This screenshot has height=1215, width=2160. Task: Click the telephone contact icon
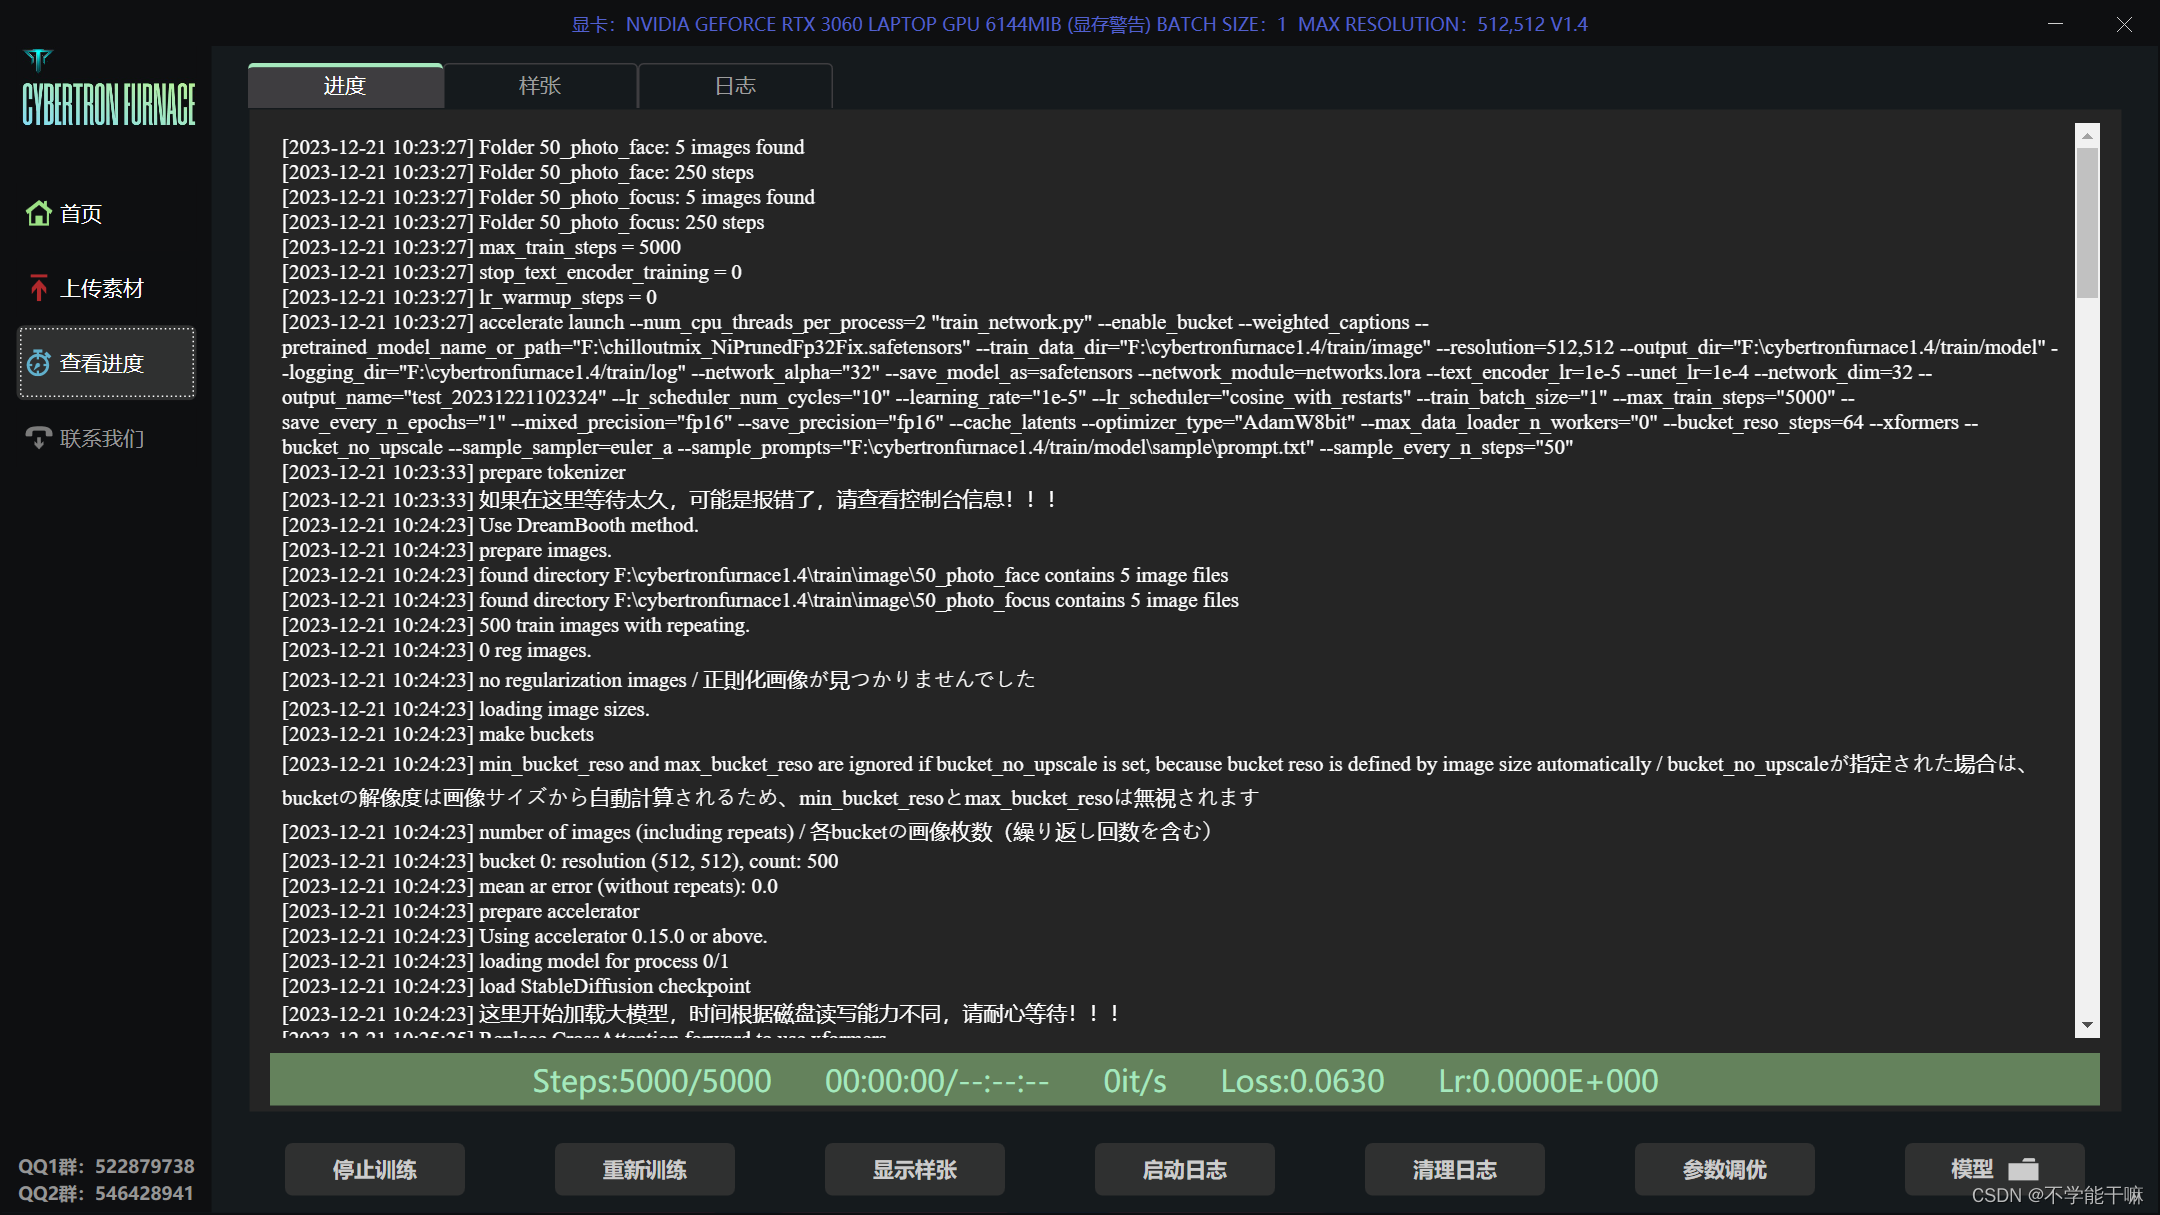(x=39, y=438)
